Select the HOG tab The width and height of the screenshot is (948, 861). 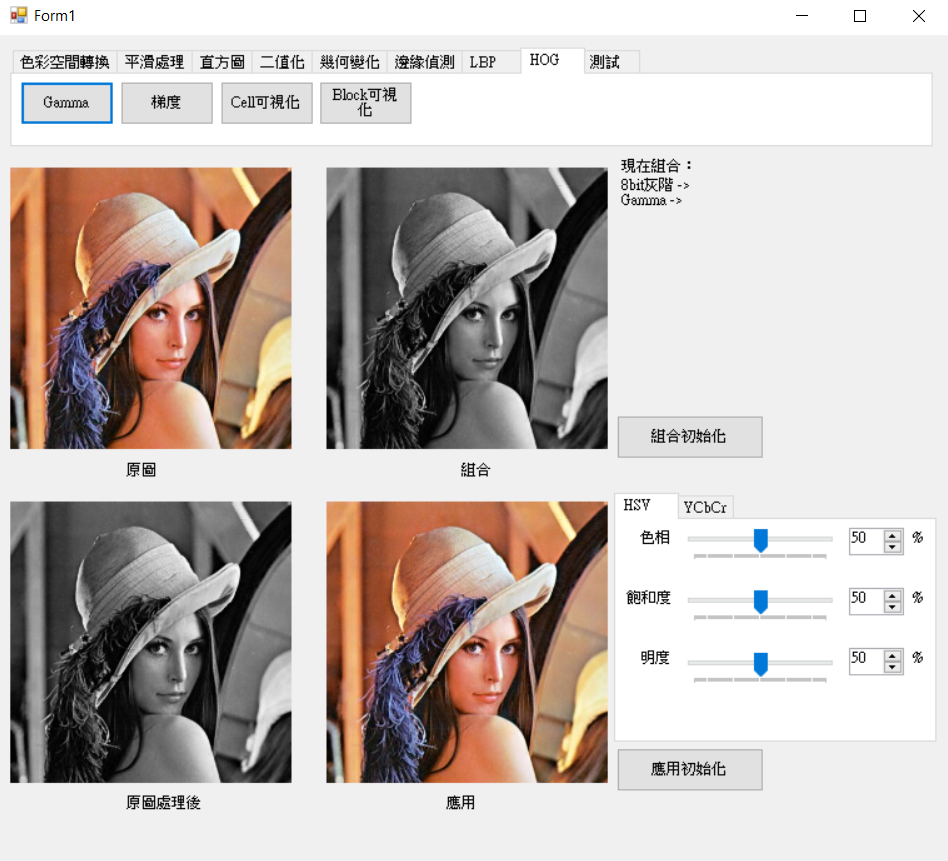552,60
